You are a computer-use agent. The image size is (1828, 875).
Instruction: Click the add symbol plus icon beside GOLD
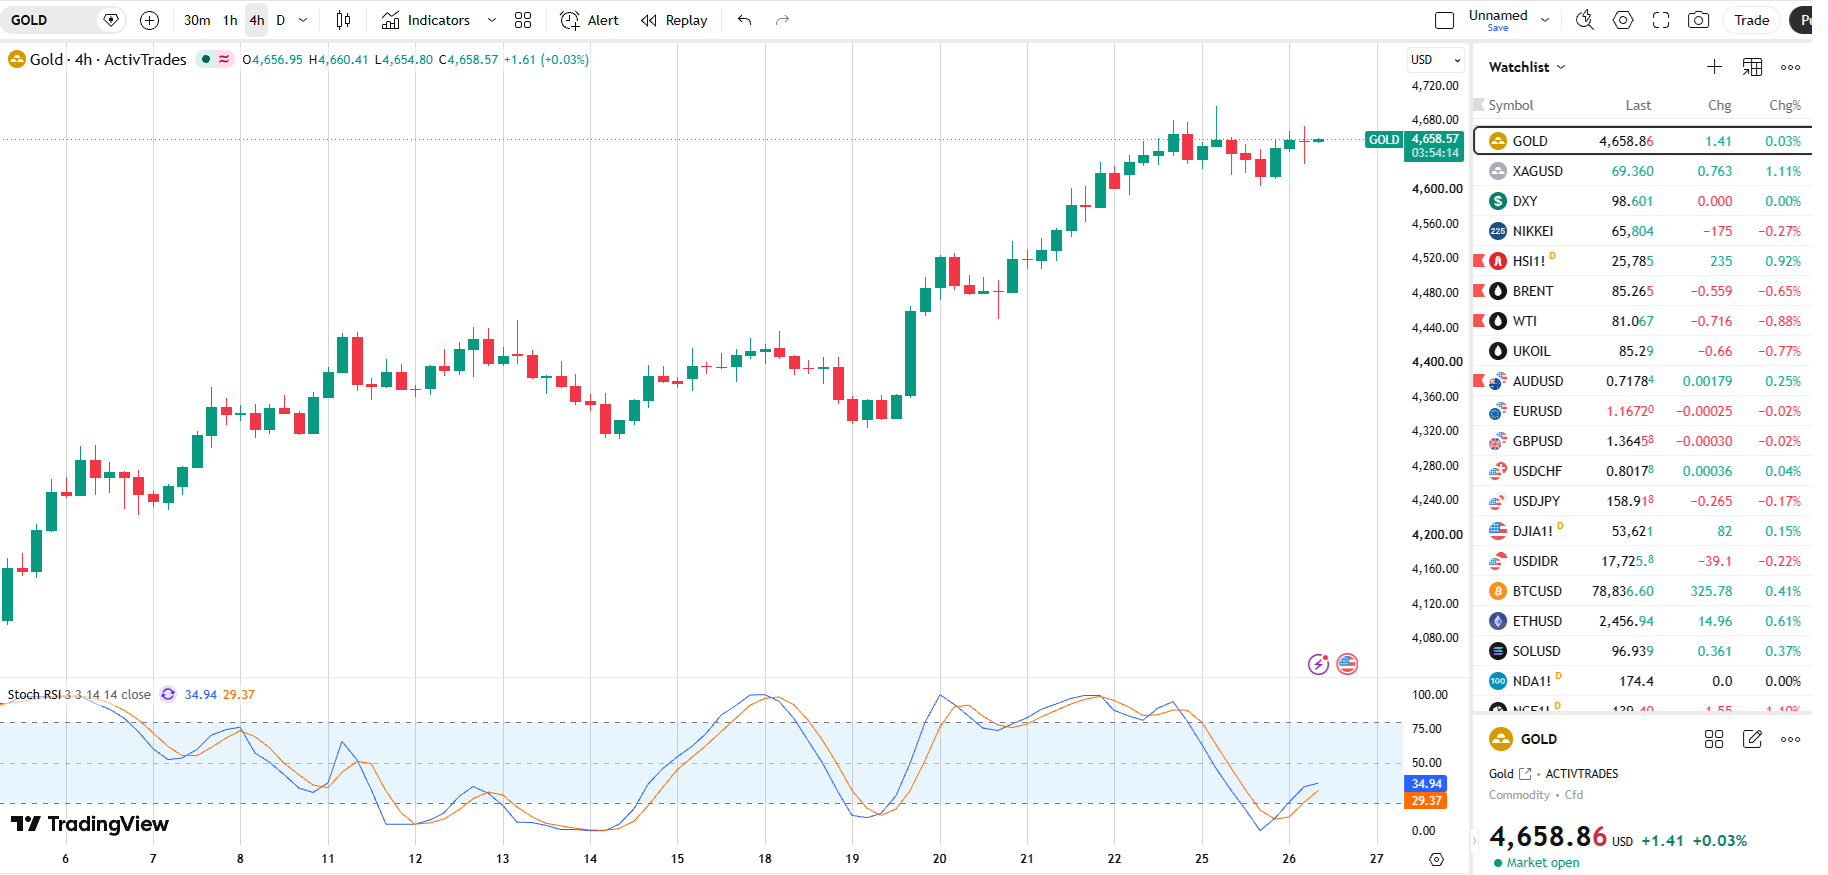point(150,20)
